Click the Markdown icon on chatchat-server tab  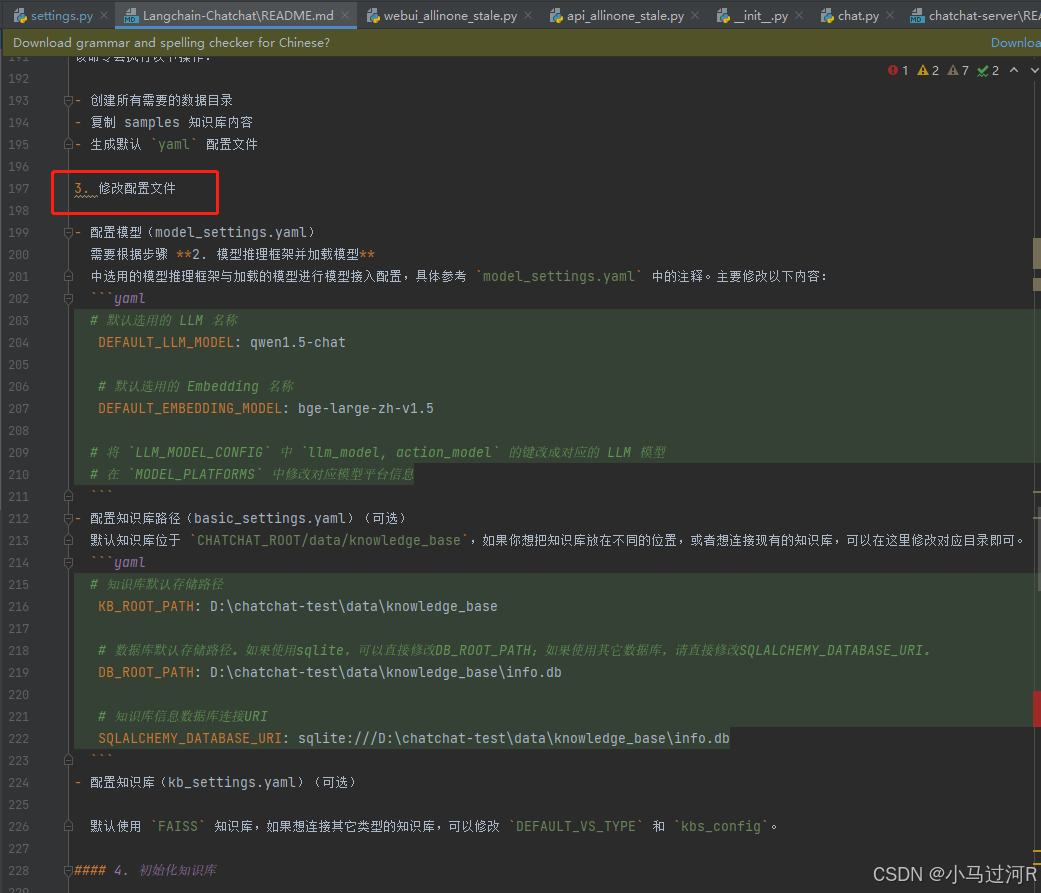[917, 15]
